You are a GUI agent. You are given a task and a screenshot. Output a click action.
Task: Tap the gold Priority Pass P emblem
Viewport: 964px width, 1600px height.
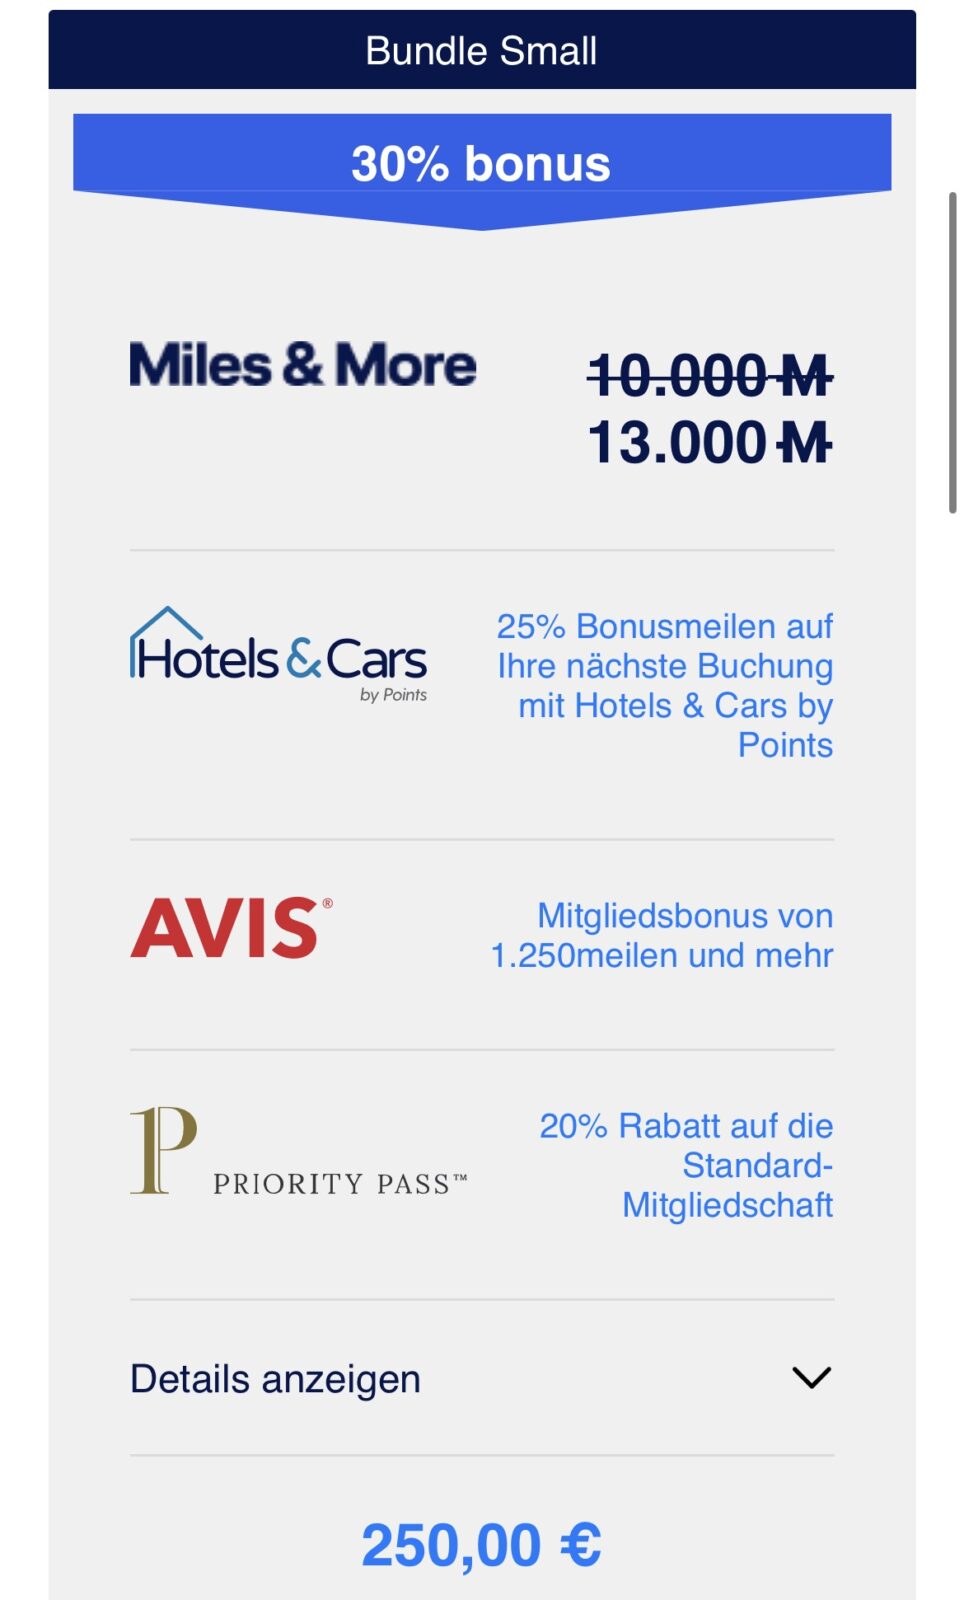point(163,1150)
